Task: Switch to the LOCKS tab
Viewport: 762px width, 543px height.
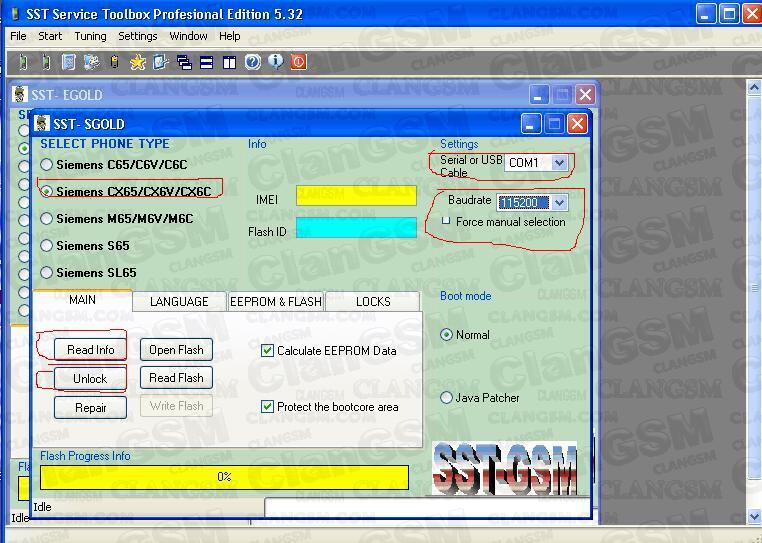Action: [373, 301]
